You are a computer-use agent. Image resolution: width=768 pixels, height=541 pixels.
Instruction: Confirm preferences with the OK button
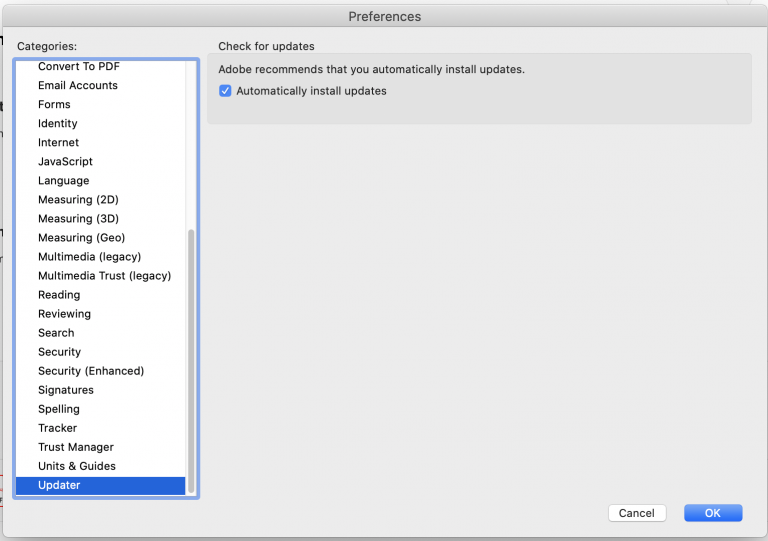tap(713, 513)
